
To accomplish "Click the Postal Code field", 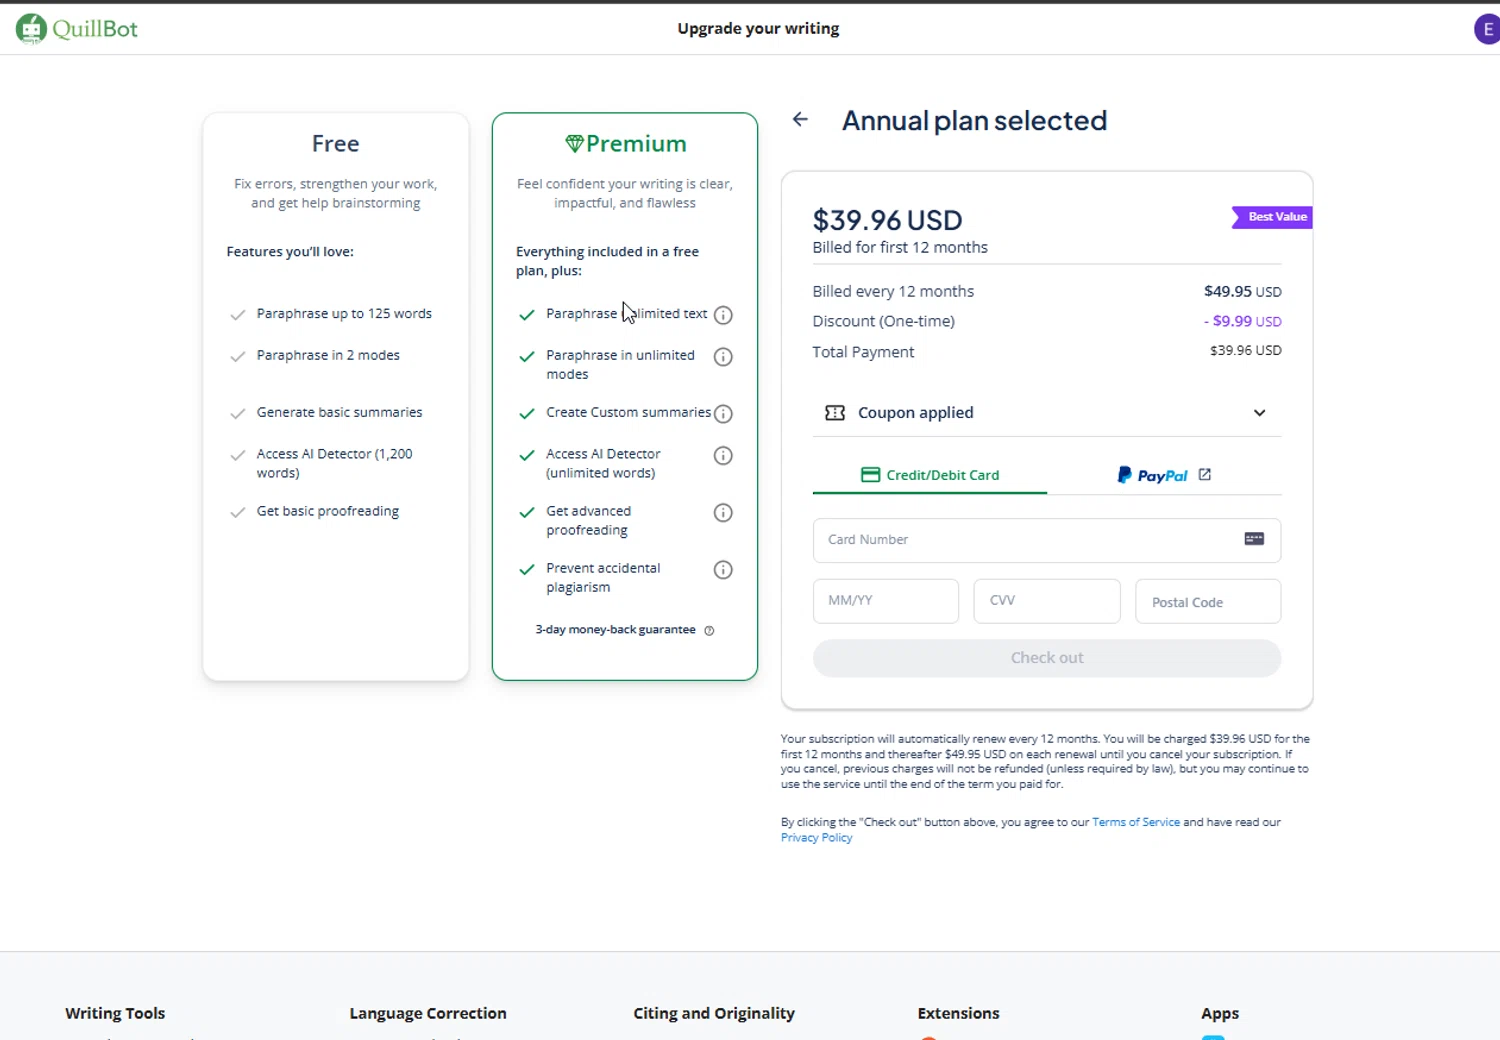I will (1207, 602).
